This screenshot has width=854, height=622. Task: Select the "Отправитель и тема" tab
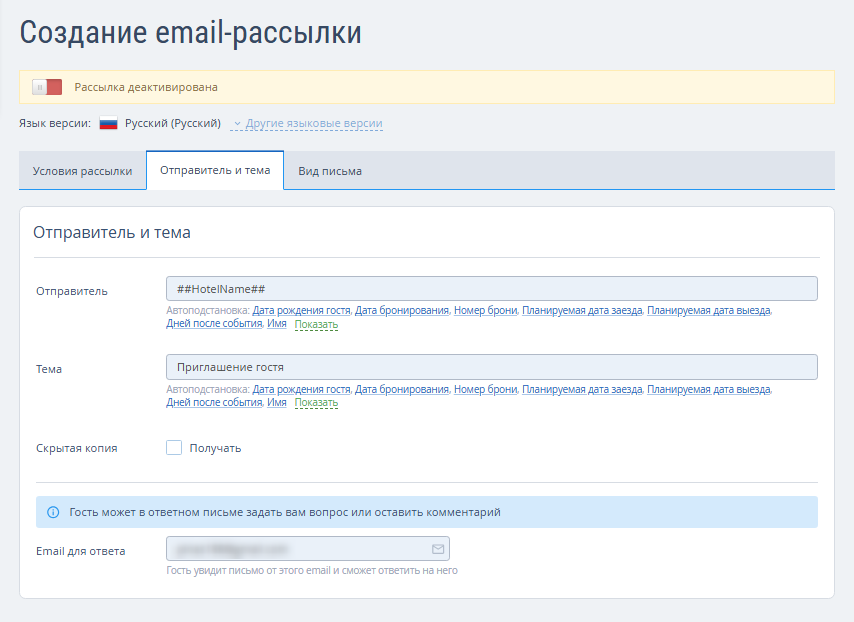[x=215, y=170]
